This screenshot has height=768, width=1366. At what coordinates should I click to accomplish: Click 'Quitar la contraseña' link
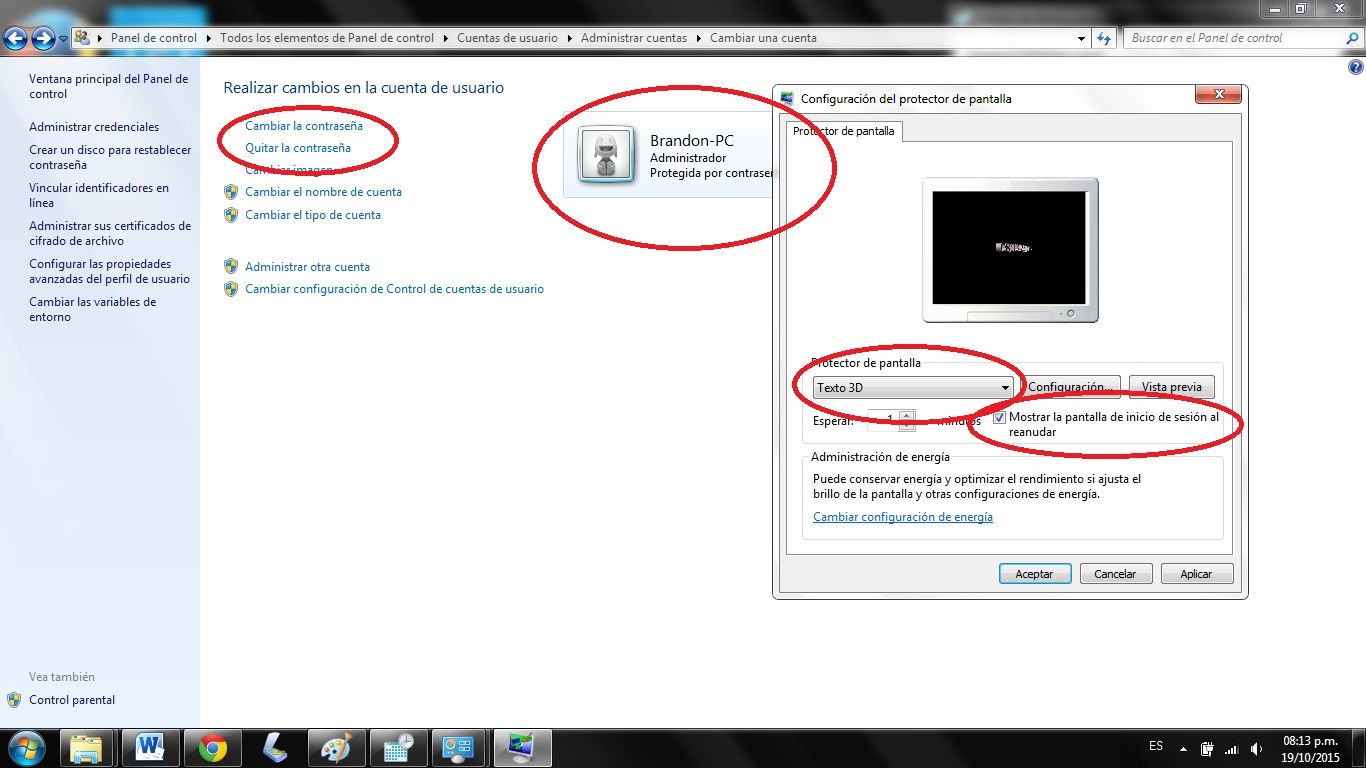click(x=298, y=148)
